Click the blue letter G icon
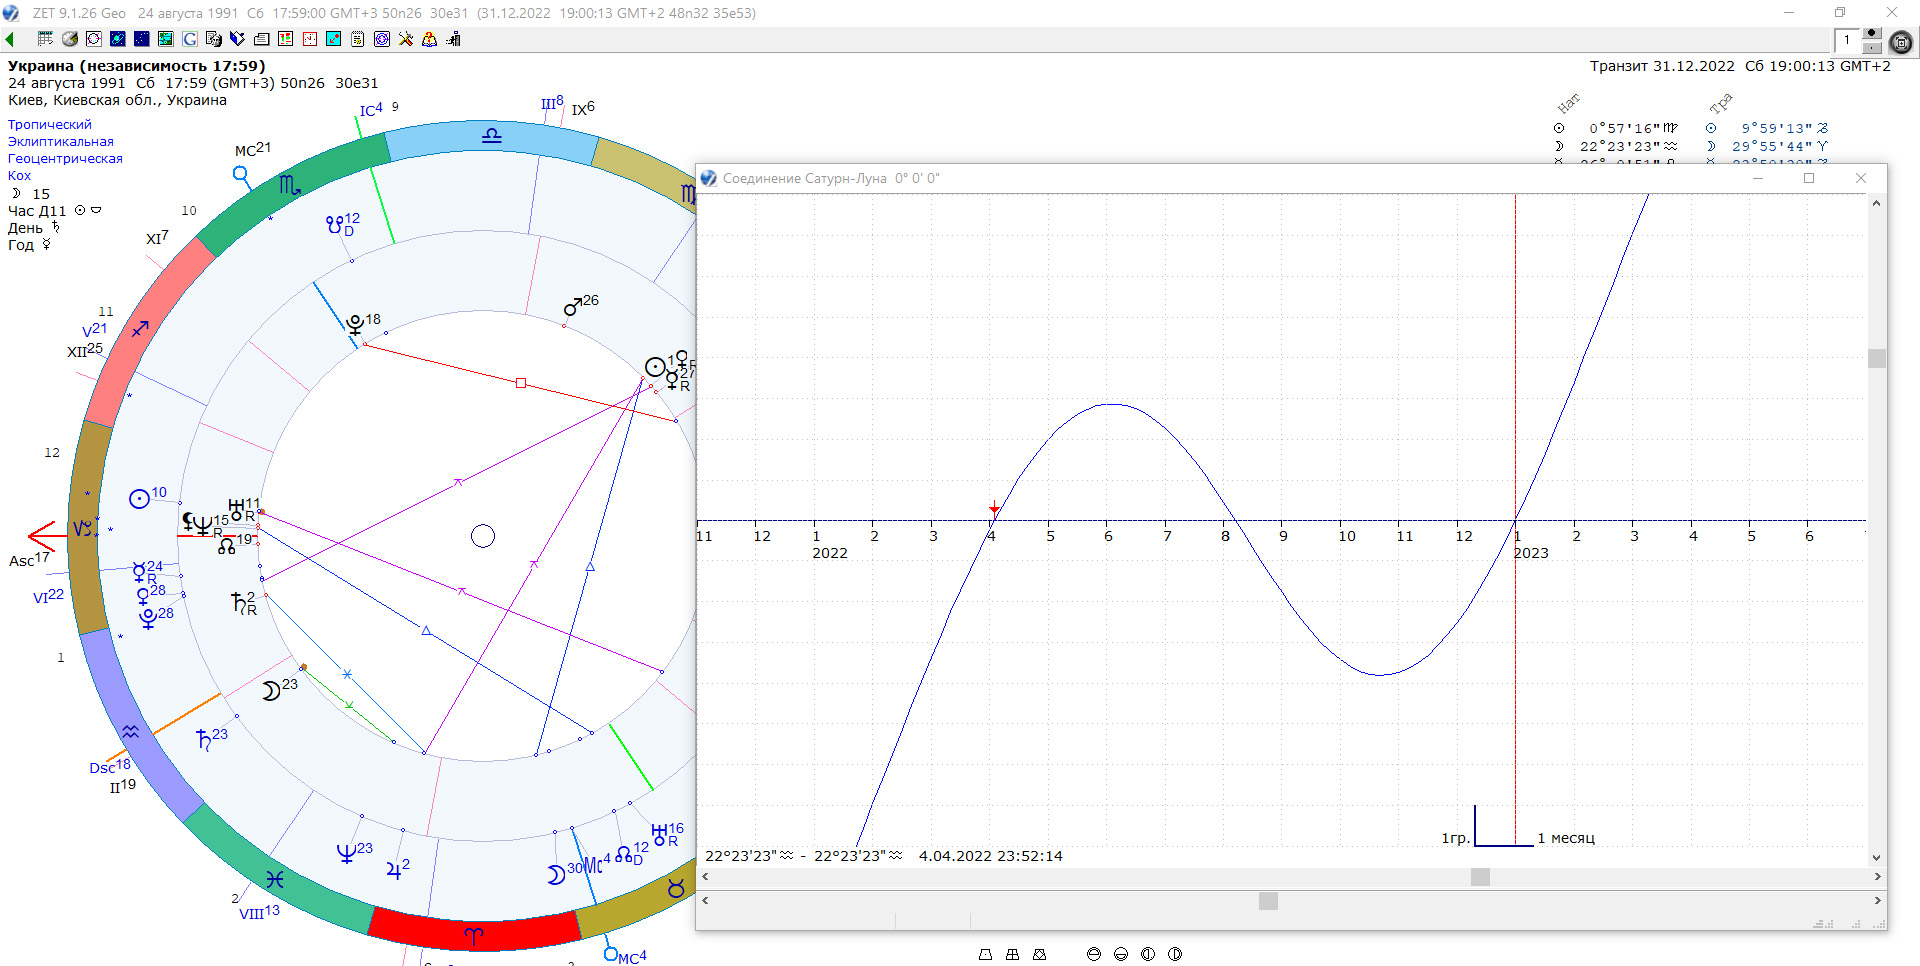Screen dimensions: 1920x966 click(x=190, y=39)
